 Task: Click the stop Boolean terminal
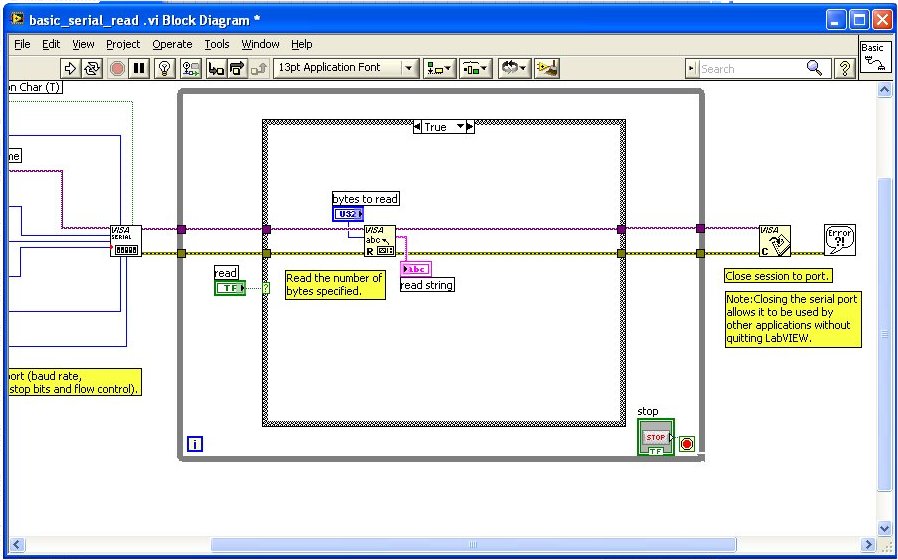click(655, 438)
